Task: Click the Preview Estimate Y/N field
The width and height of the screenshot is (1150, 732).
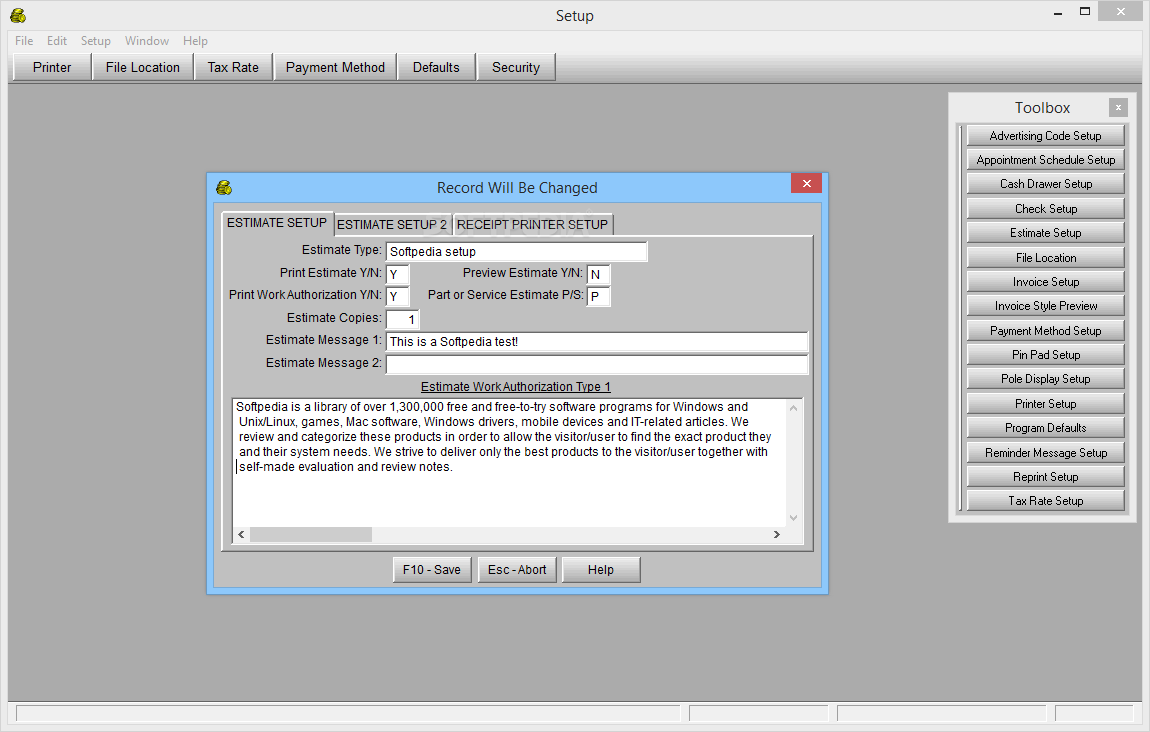Action: point(598,274)
